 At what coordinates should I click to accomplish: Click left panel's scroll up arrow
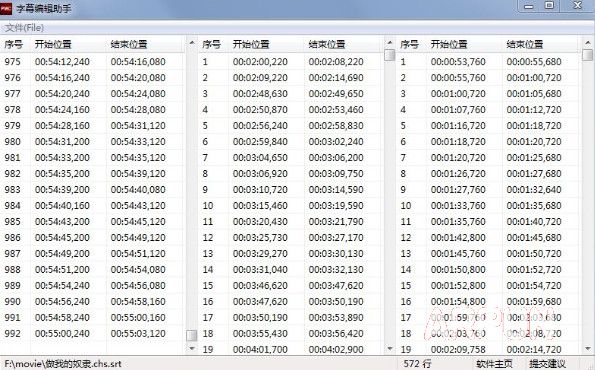pos(192,43)
